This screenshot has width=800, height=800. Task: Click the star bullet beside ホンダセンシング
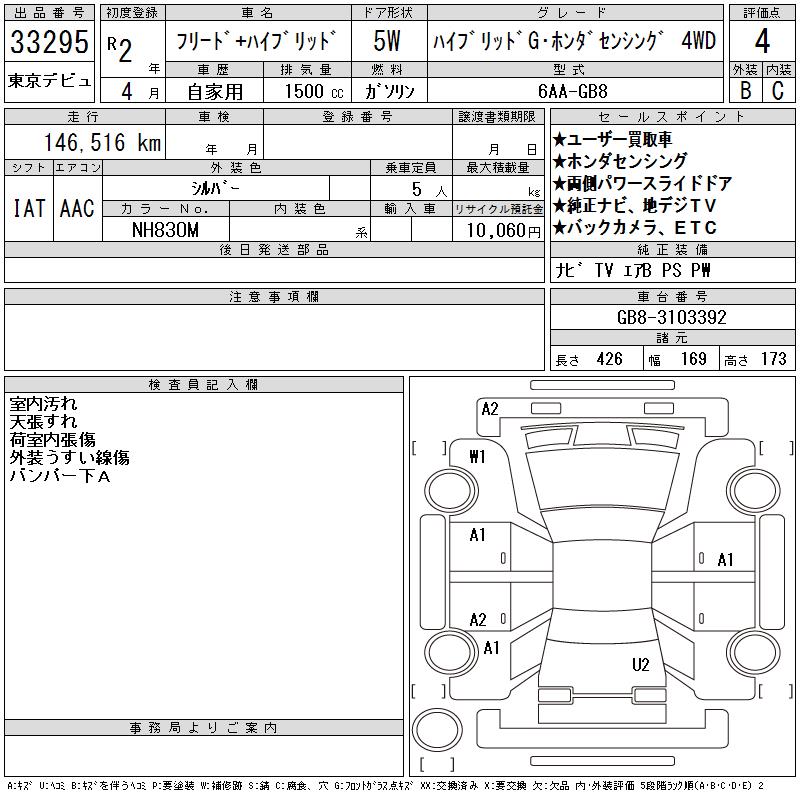559,161
